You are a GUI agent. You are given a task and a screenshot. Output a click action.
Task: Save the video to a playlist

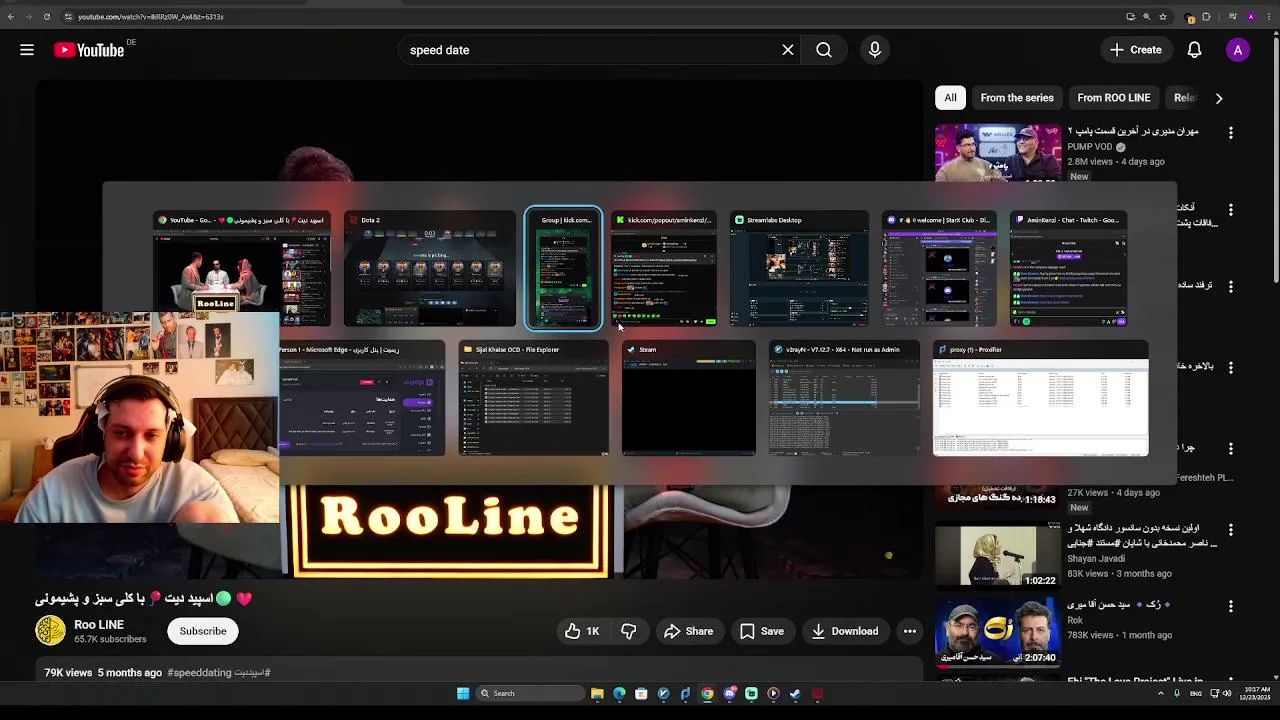pos(762,631)
